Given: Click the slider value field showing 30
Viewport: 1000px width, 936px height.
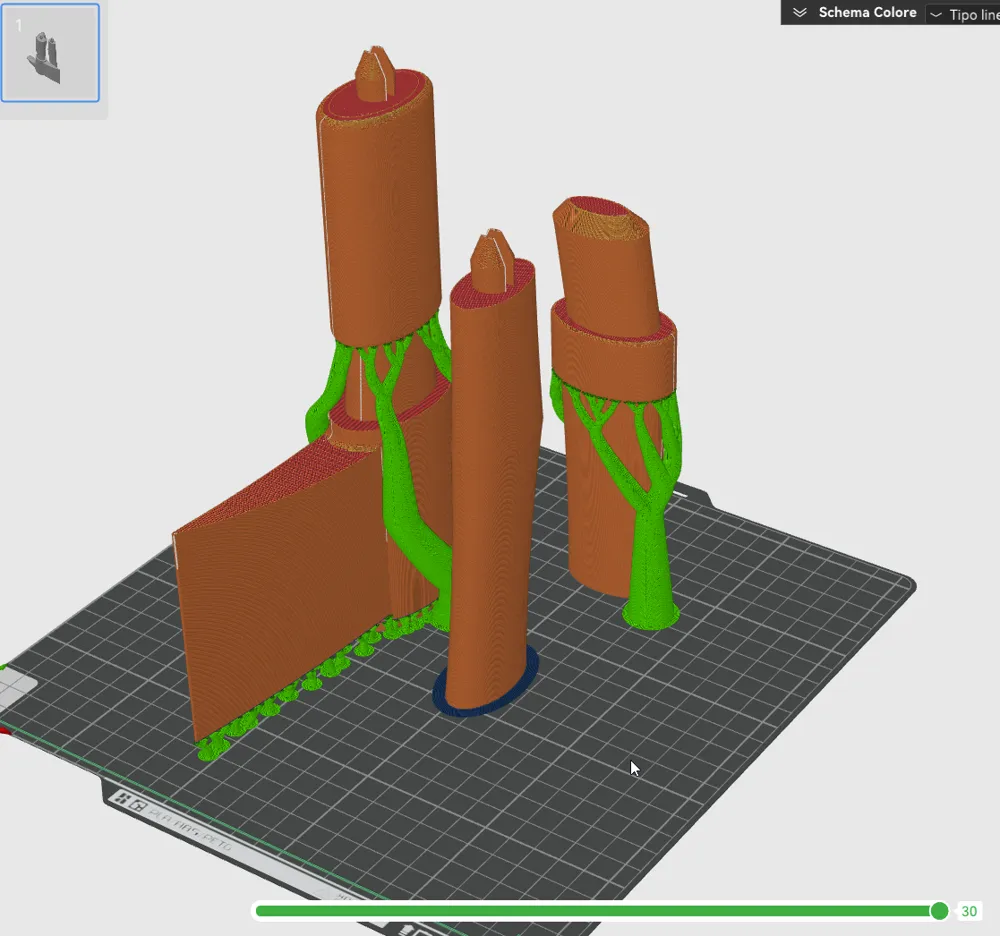Looking at the screenshot, I should click(969, 911).
